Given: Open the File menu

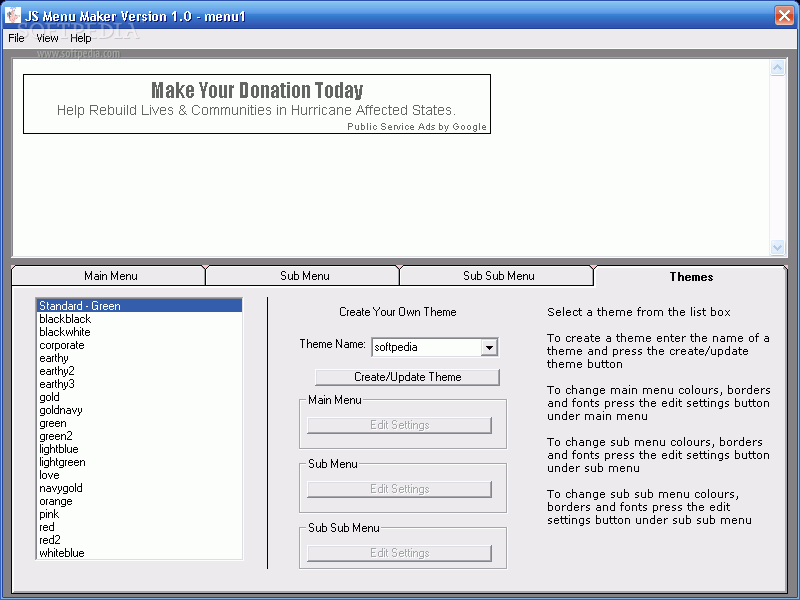Looking at the screenshot, I should pyautogui.click(x=16, y=38).
